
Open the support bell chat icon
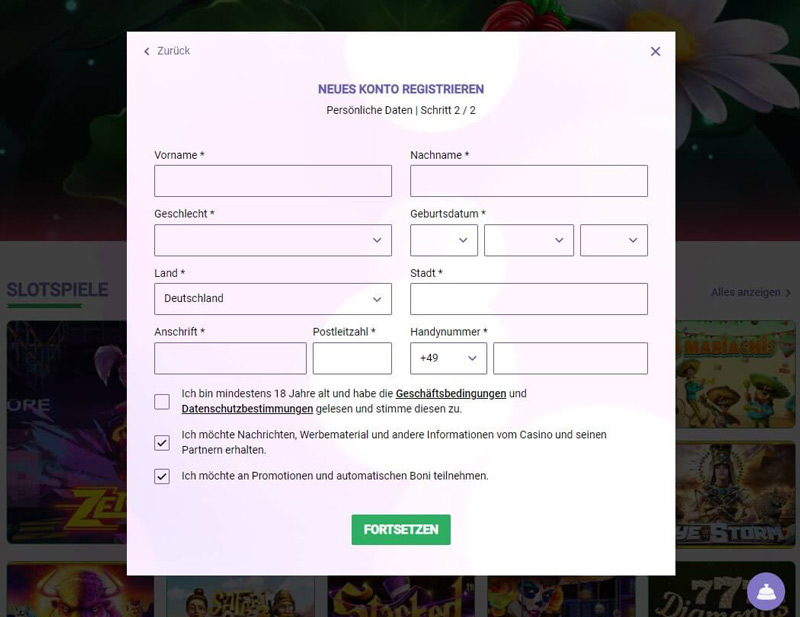[x=766, y=591]
